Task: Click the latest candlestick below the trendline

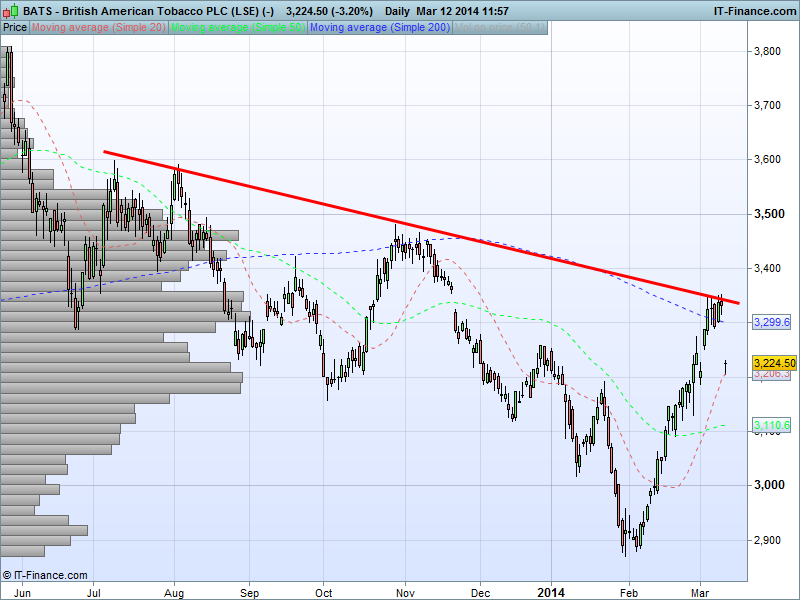Action: 725,366
